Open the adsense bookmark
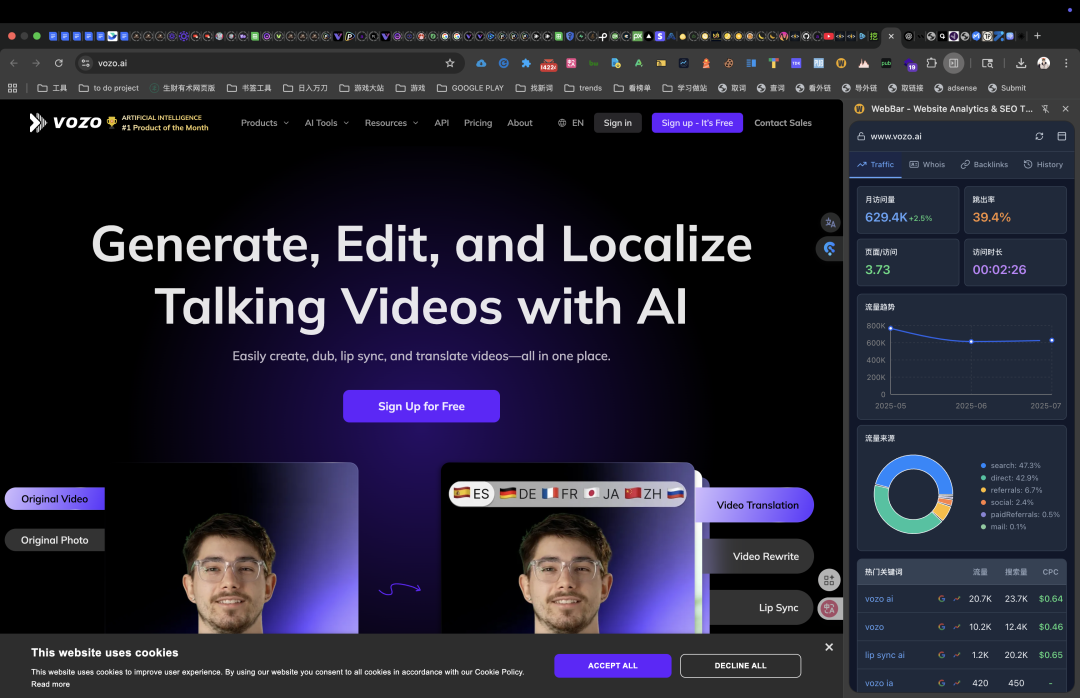The image size is (1080, 698). [955, 88]
